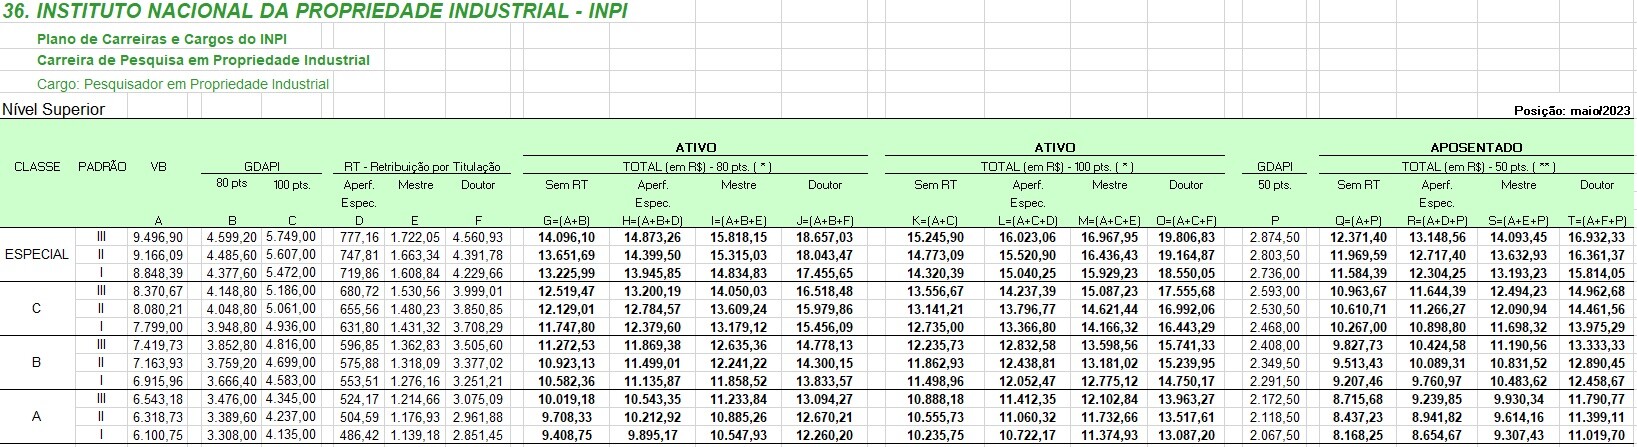Select the cell '12.519,47'
Image resolution: width=1637 pixels, height=447 pixels.
tap(567, 292)
